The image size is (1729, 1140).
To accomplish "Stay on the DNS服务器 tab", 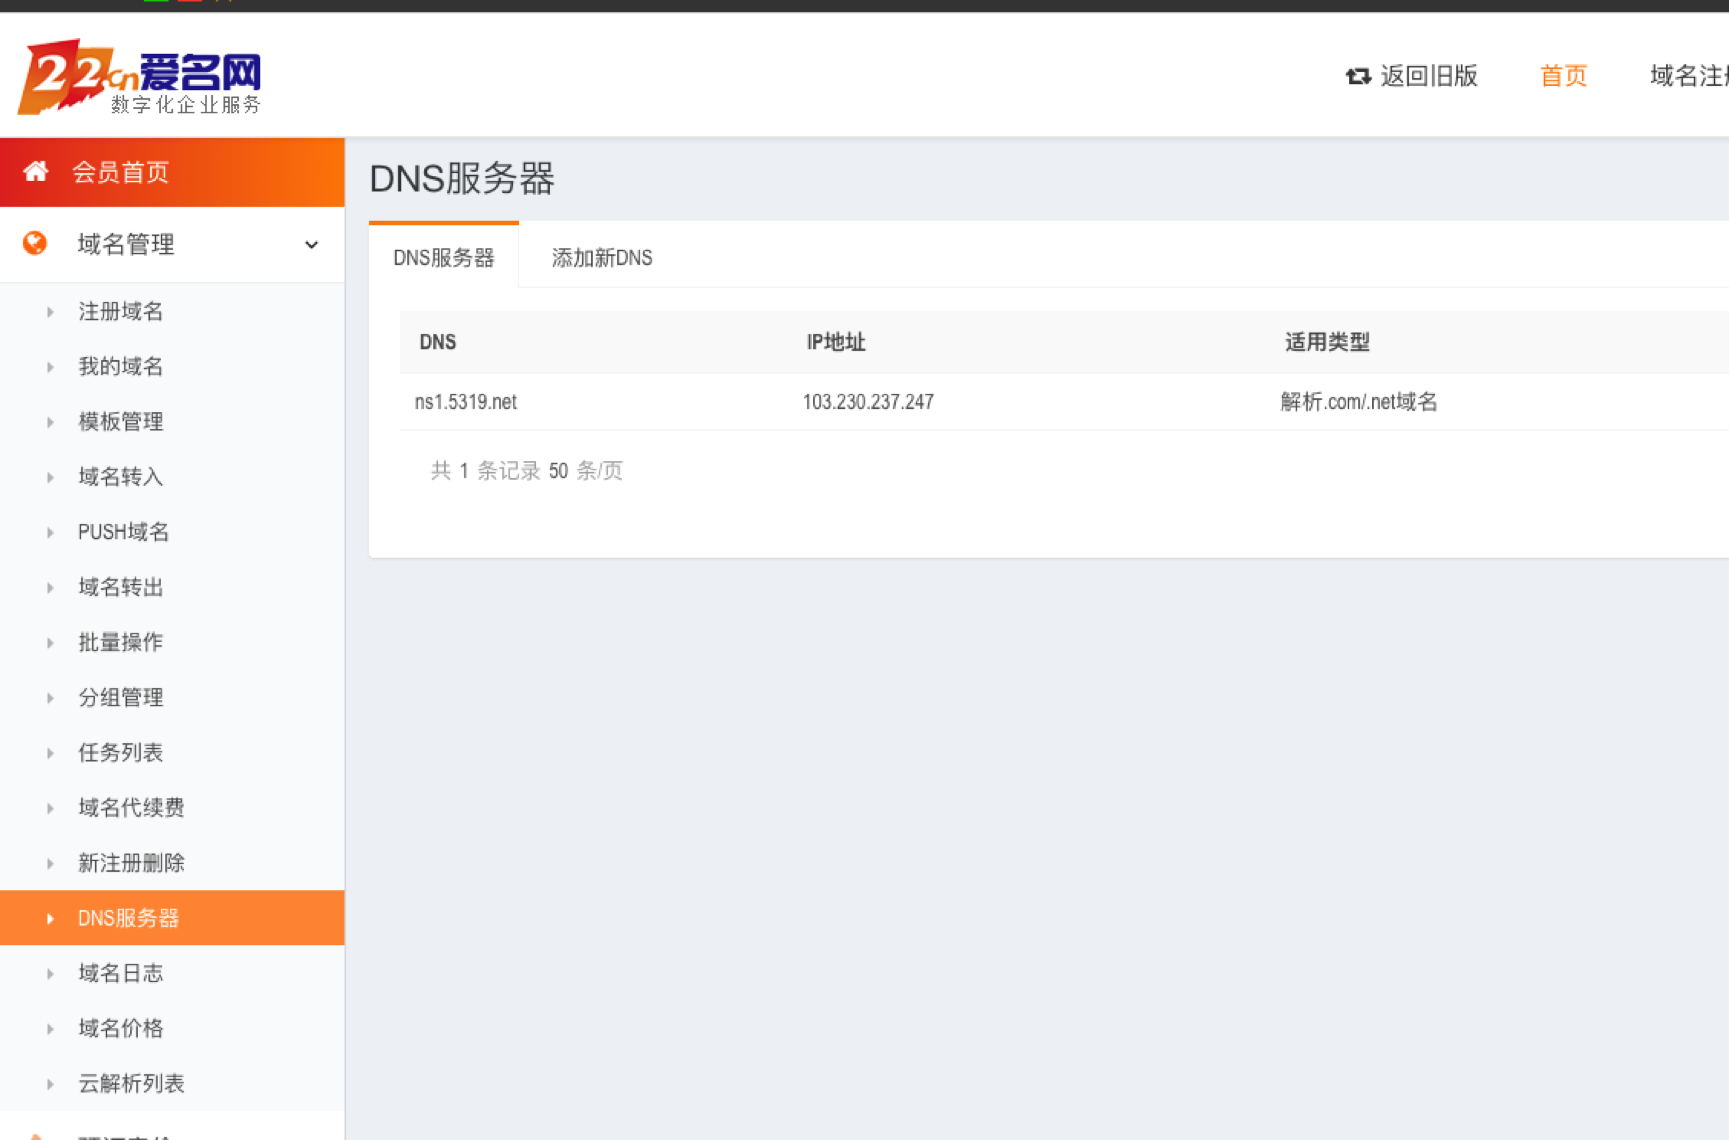I will click(444, 257).
